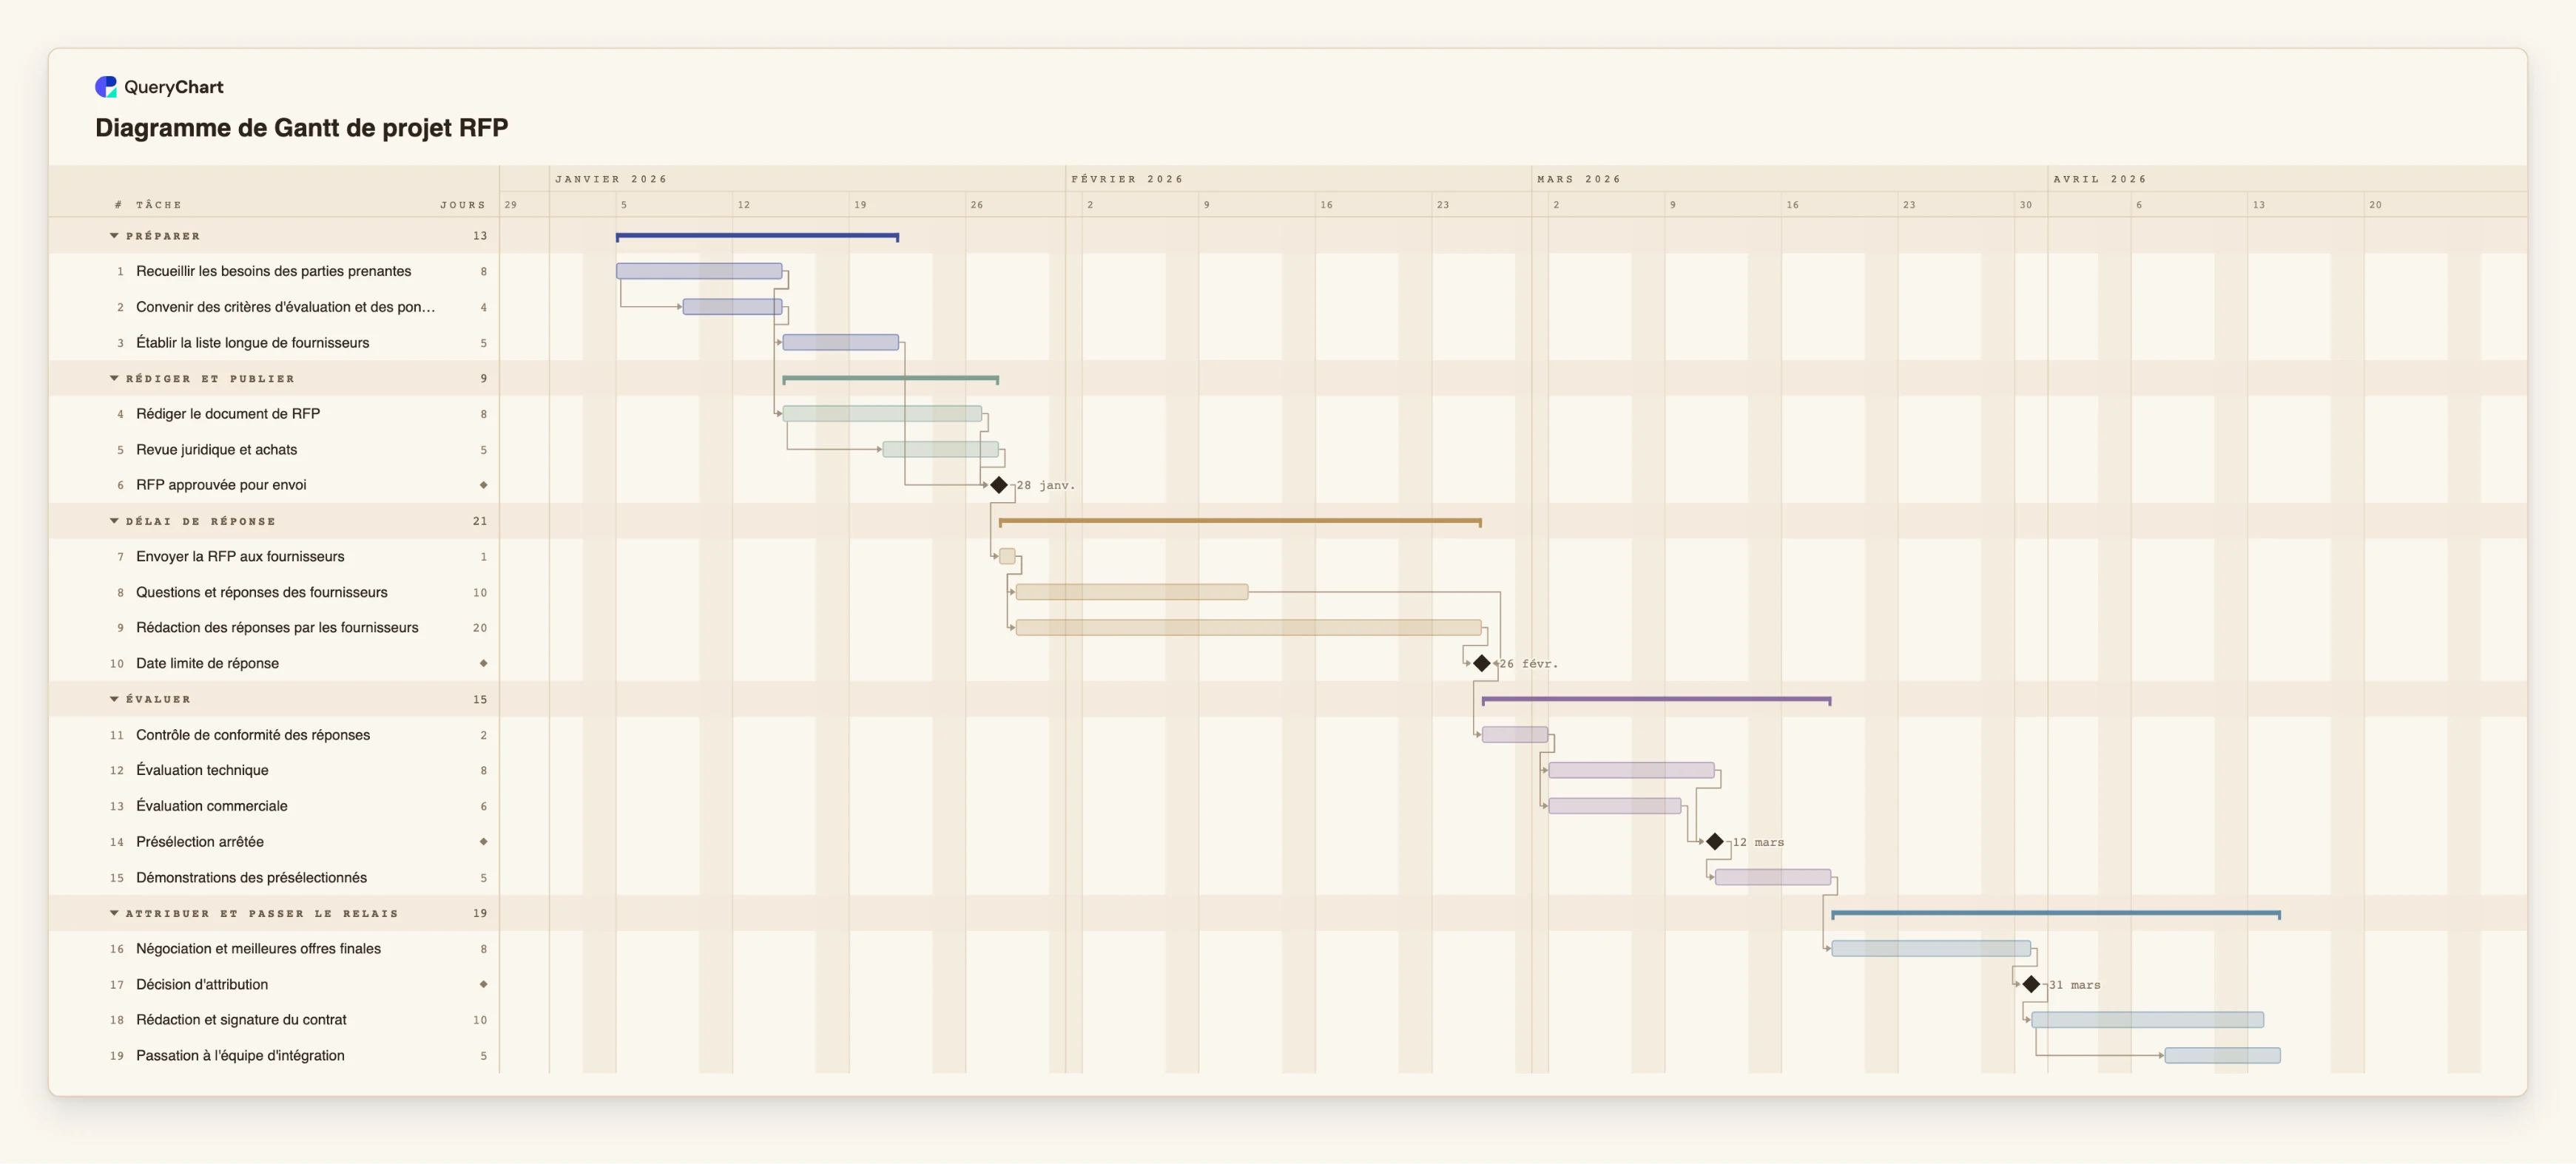Select task Évaluation technique
Image resolution: width=2576 pixels, height=1164 pixels.
point(202,770)
